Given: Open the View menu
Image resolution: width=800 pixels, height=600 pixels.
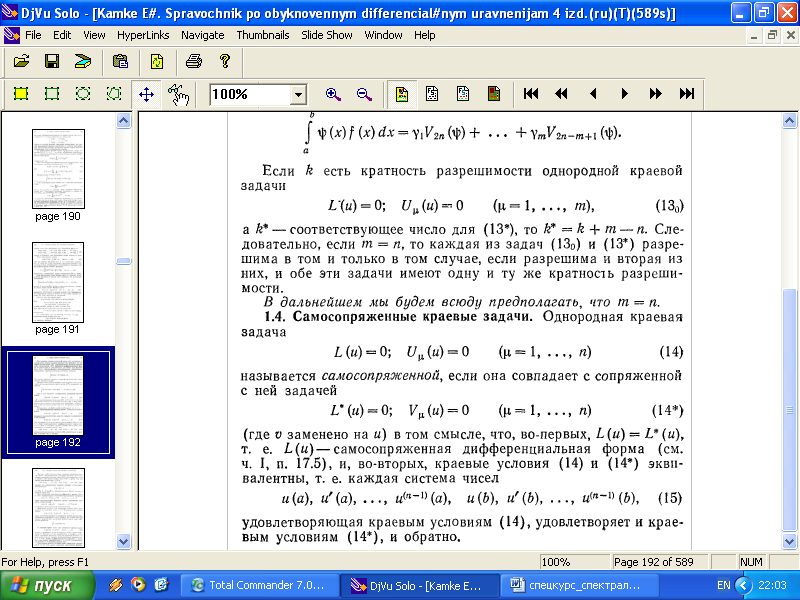Looking at the screenshot, I should (94, 35).
